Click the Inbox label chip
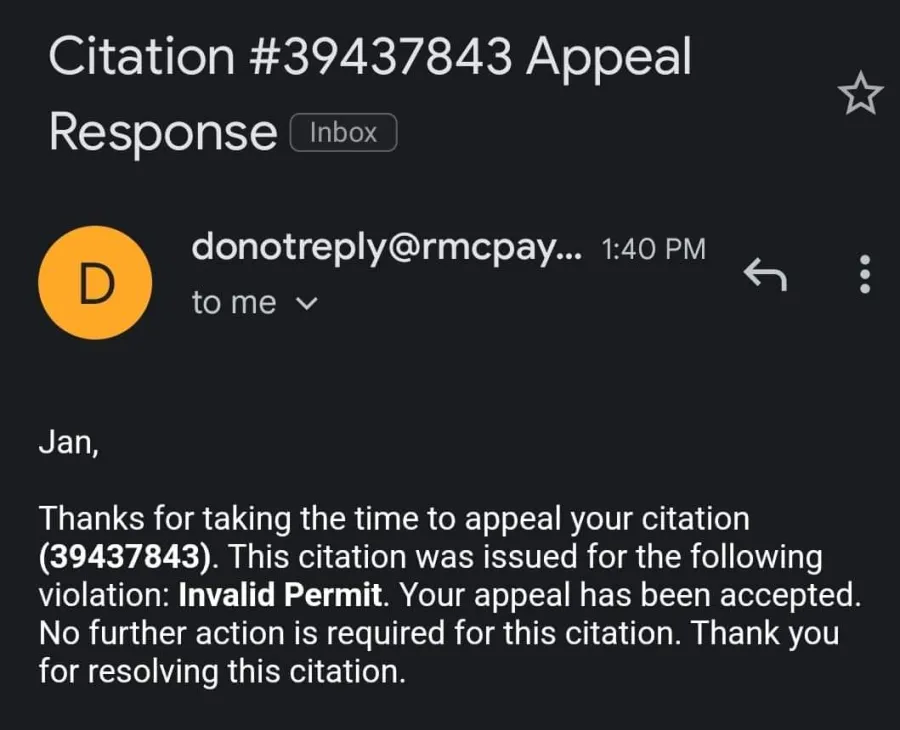The image size is (900, 730). point(343,133)
